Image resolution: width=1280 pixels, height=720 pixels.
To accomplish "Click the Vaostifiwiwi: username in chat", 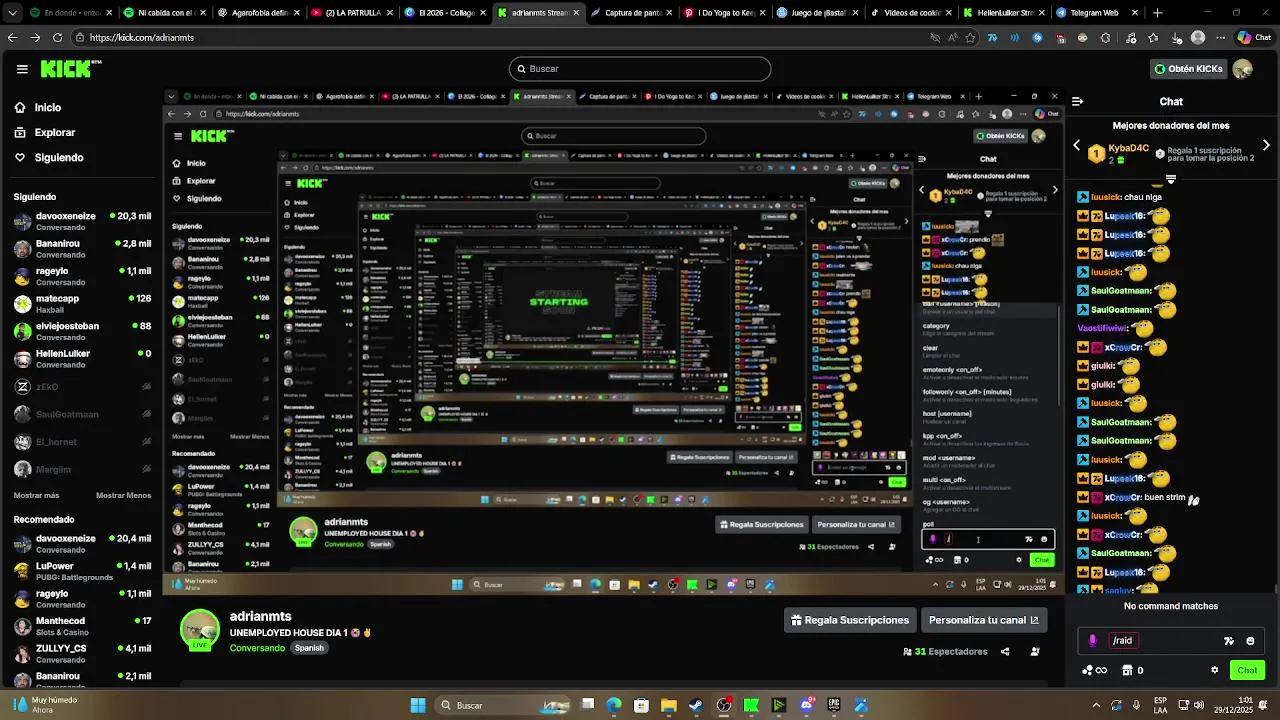I will (1104, 329).
